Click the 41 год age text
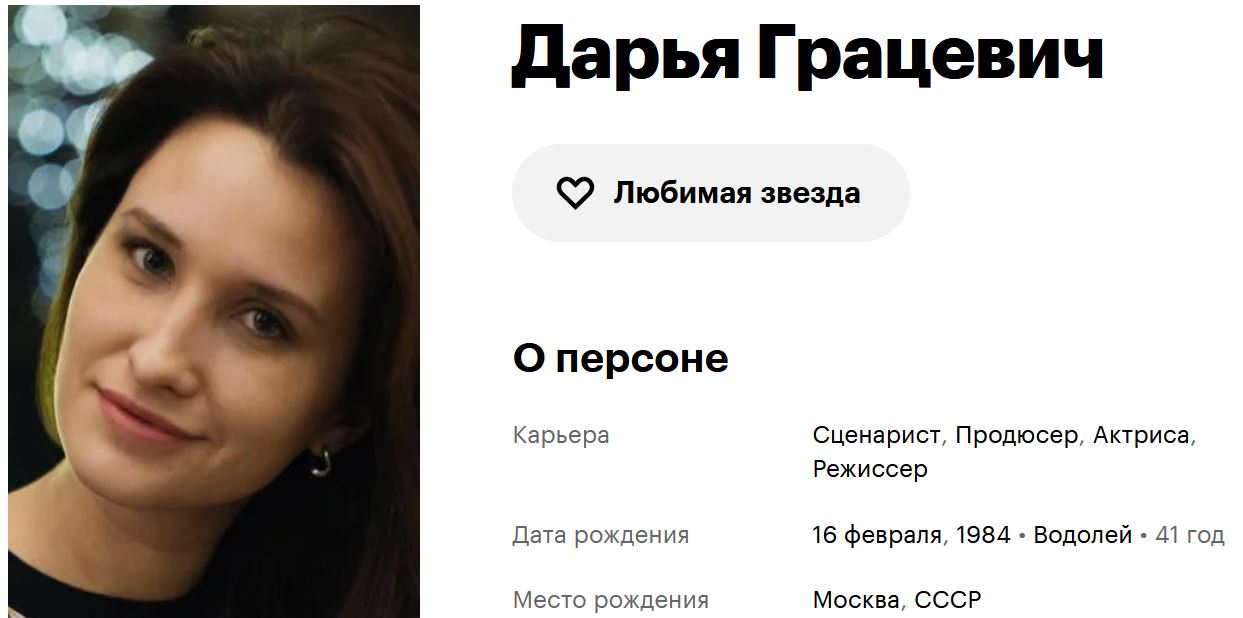The width and height of the screenshot is (1243, 618). click(x=1190, y=535)
